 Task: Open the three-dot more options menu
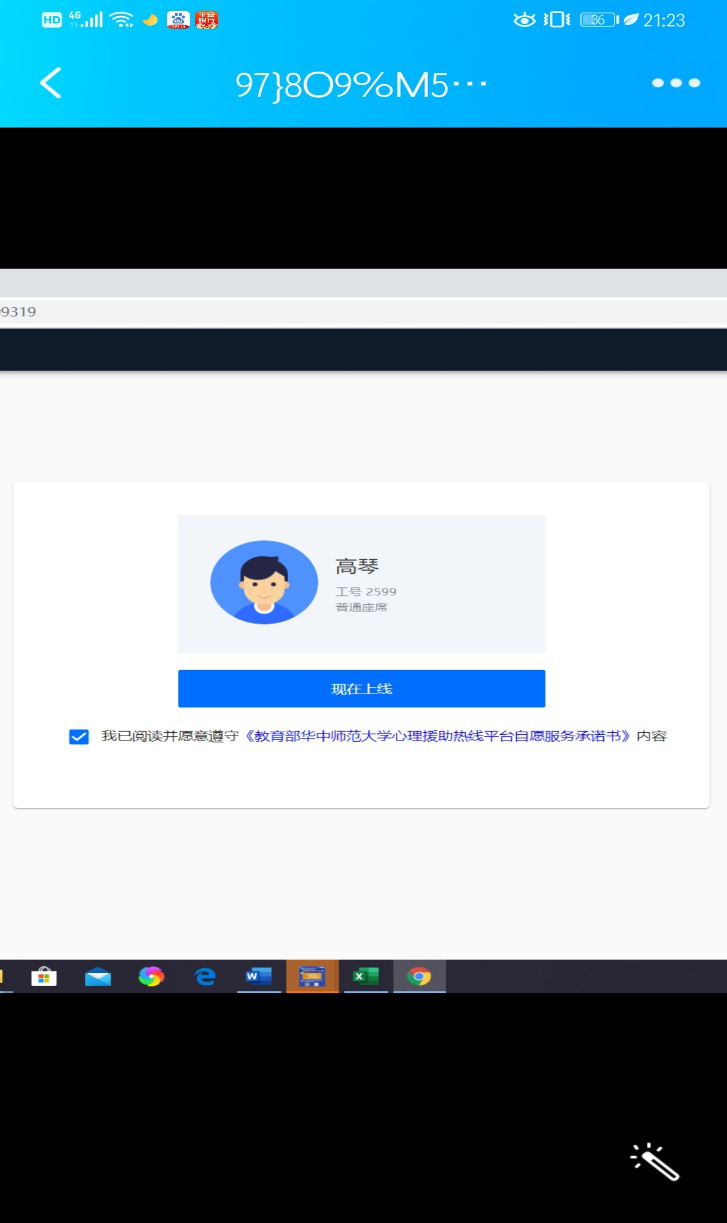pyautogui.click(x=676, y=83)
